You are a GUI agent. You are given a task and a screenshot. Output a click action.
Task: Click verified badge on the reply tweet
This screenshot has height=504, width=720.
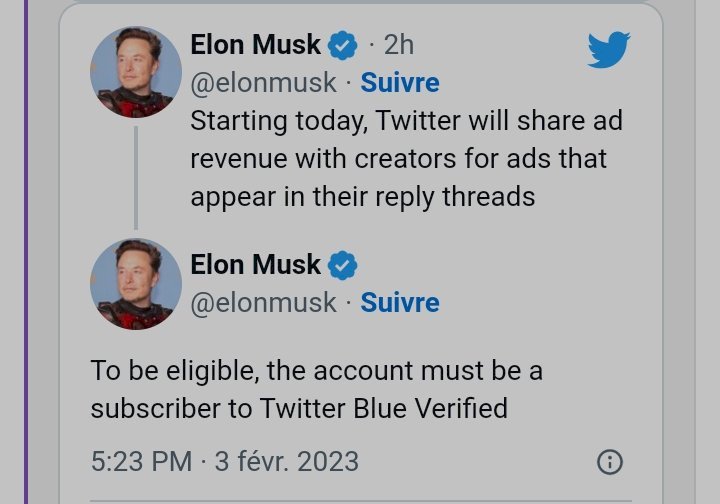(344, 266)
